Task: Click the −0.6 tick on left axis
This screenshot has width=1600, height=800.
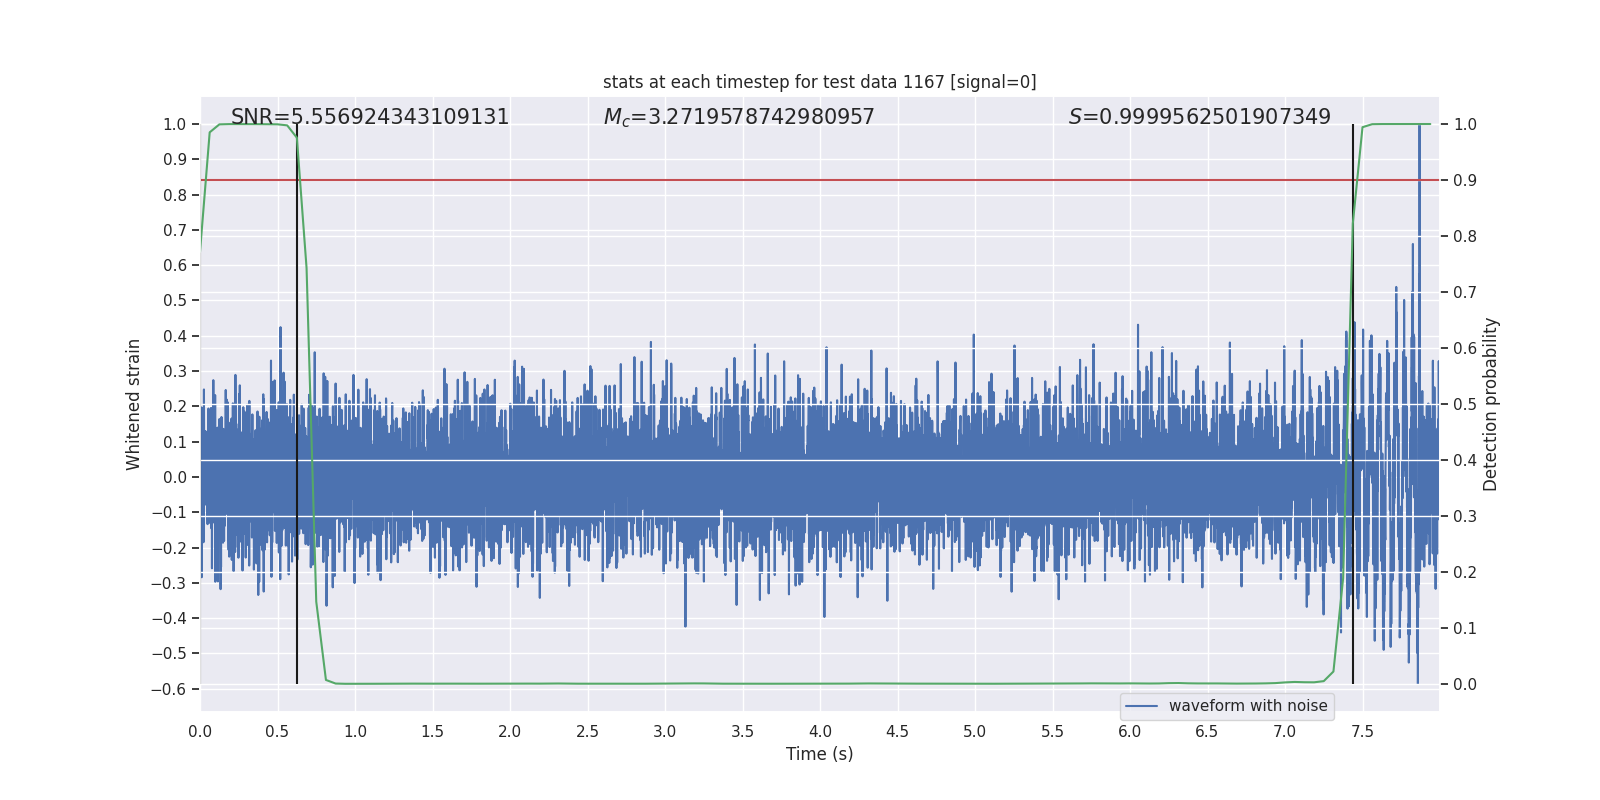Action: point(169,689)
